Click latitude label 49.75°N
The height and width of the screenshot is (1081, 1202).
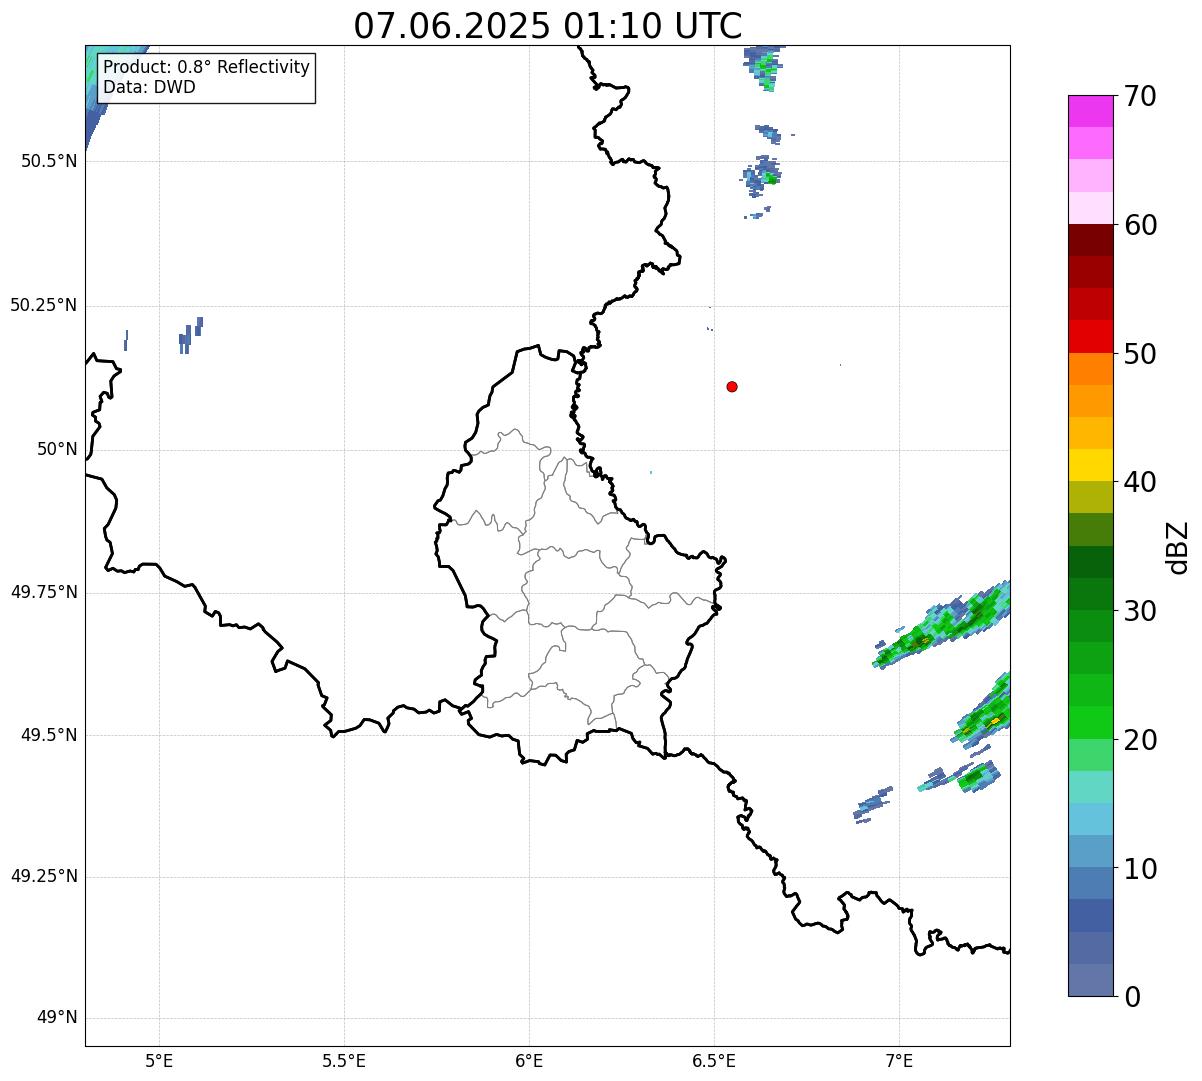click(x=44, y=592)
